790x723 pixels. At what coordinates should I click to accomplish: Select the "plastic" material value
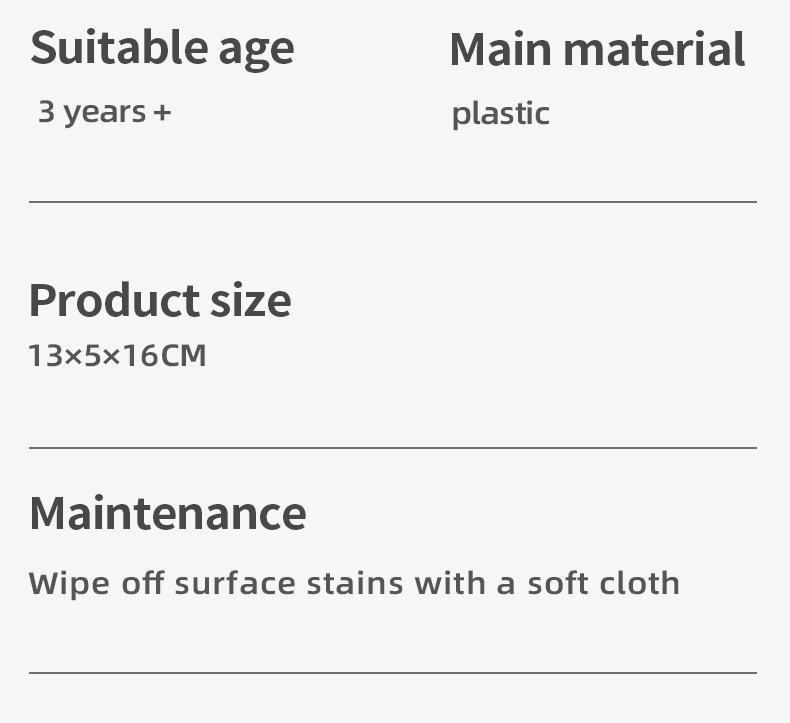pyautogui.click(x=500, y=113)
